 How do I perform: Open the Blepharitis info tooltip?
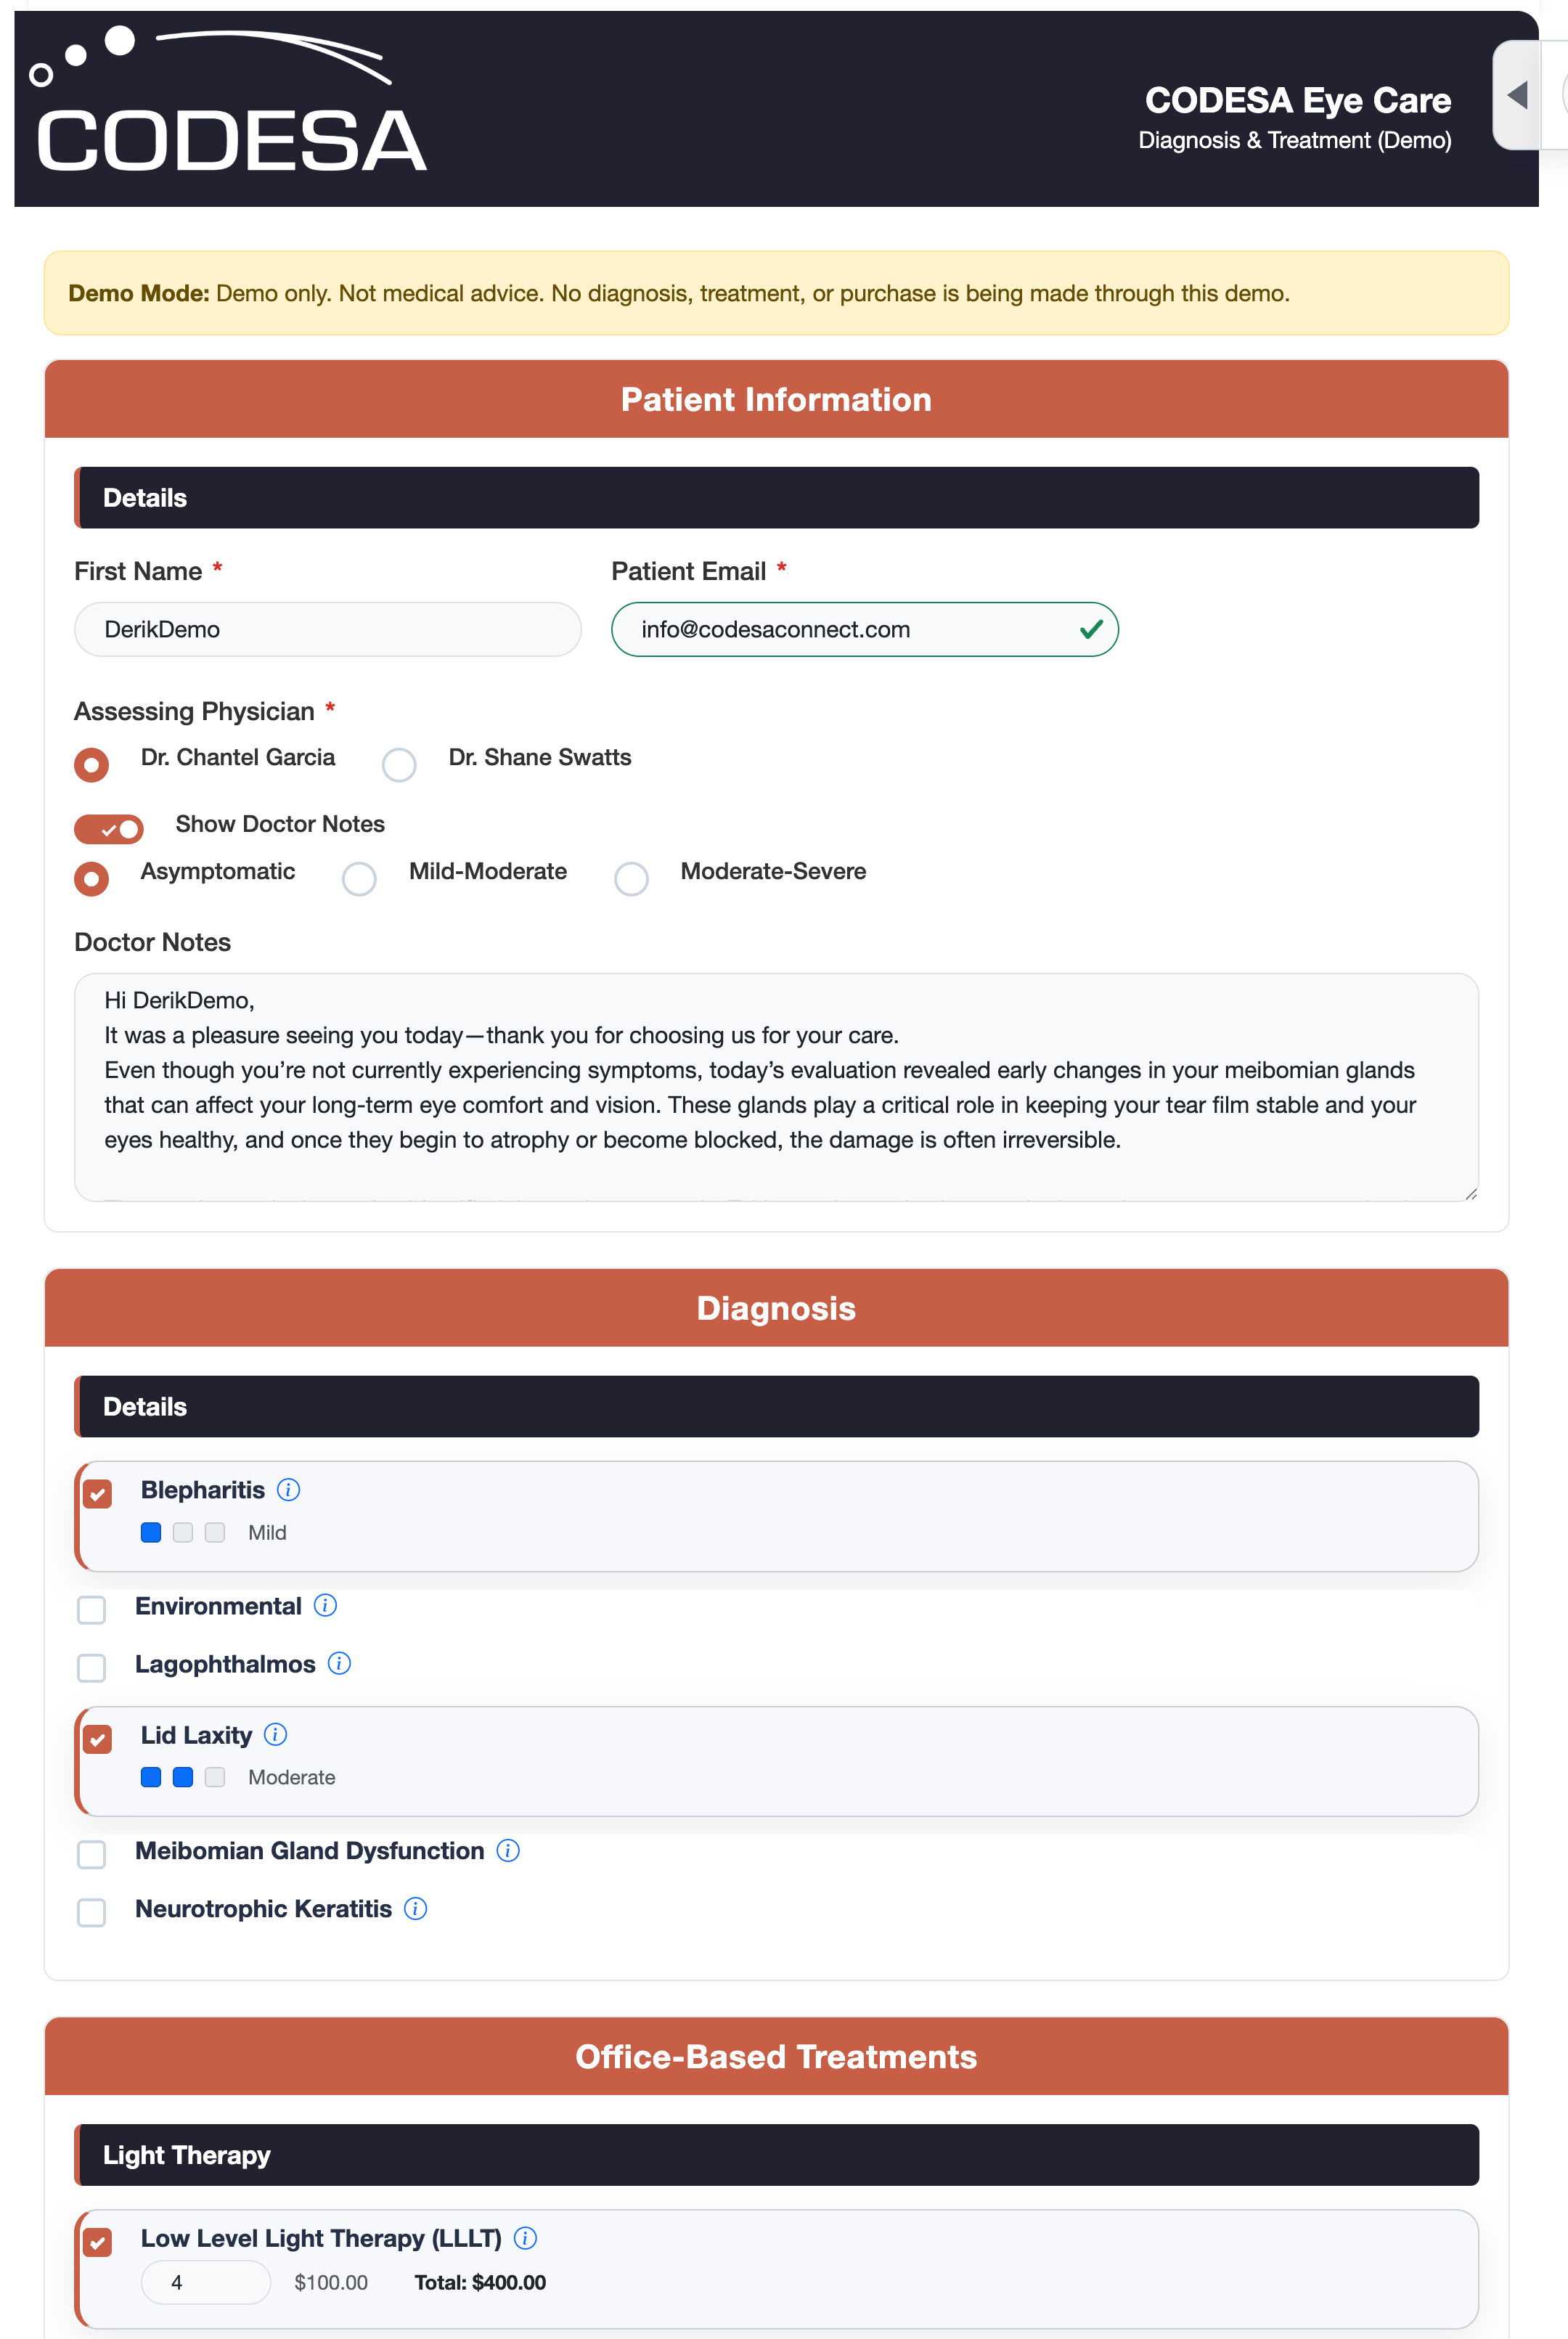(288, 1489)
